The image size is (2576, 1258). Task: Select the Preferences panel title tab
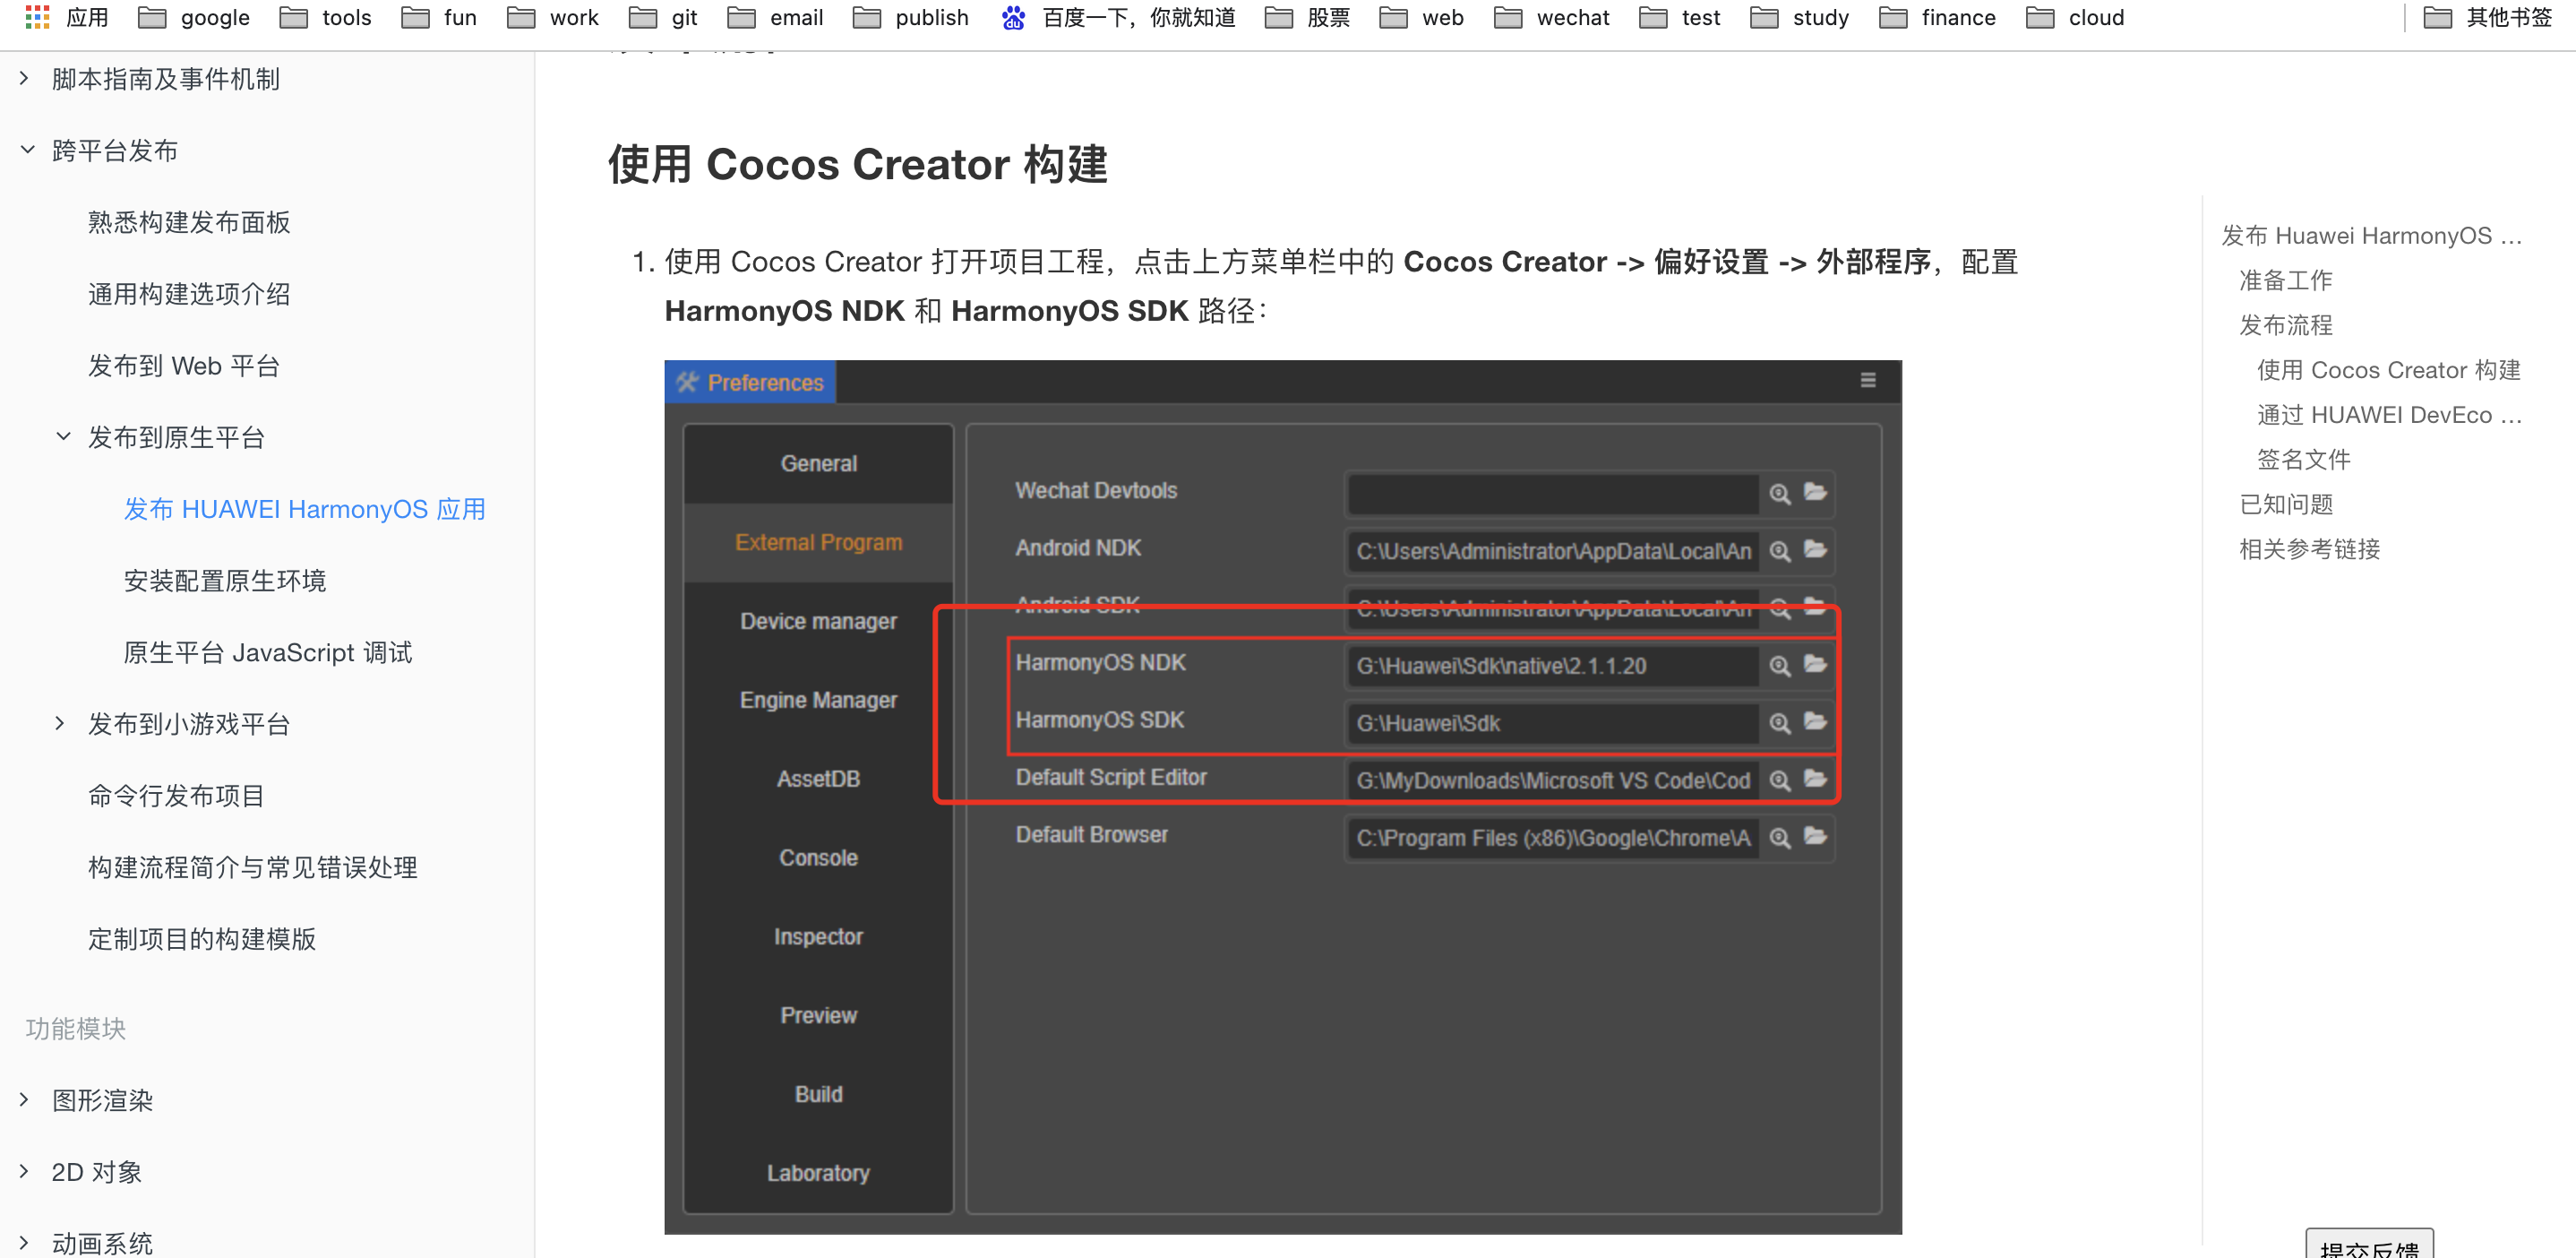click(750, 382)
